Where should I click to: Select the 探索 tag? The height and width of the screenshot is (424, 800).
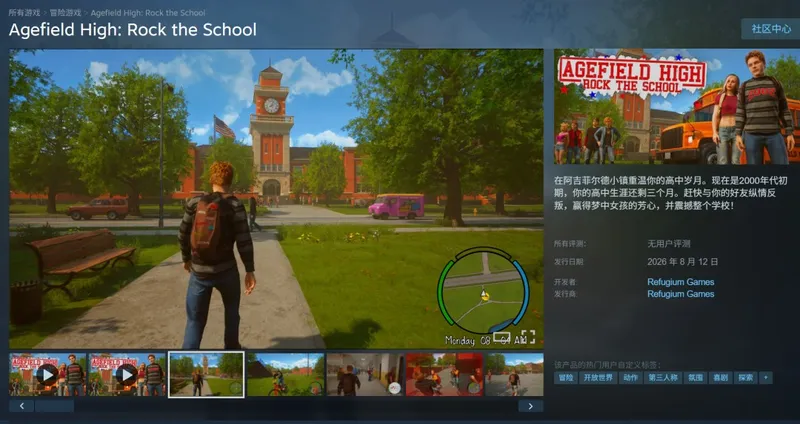coord(745,378)
